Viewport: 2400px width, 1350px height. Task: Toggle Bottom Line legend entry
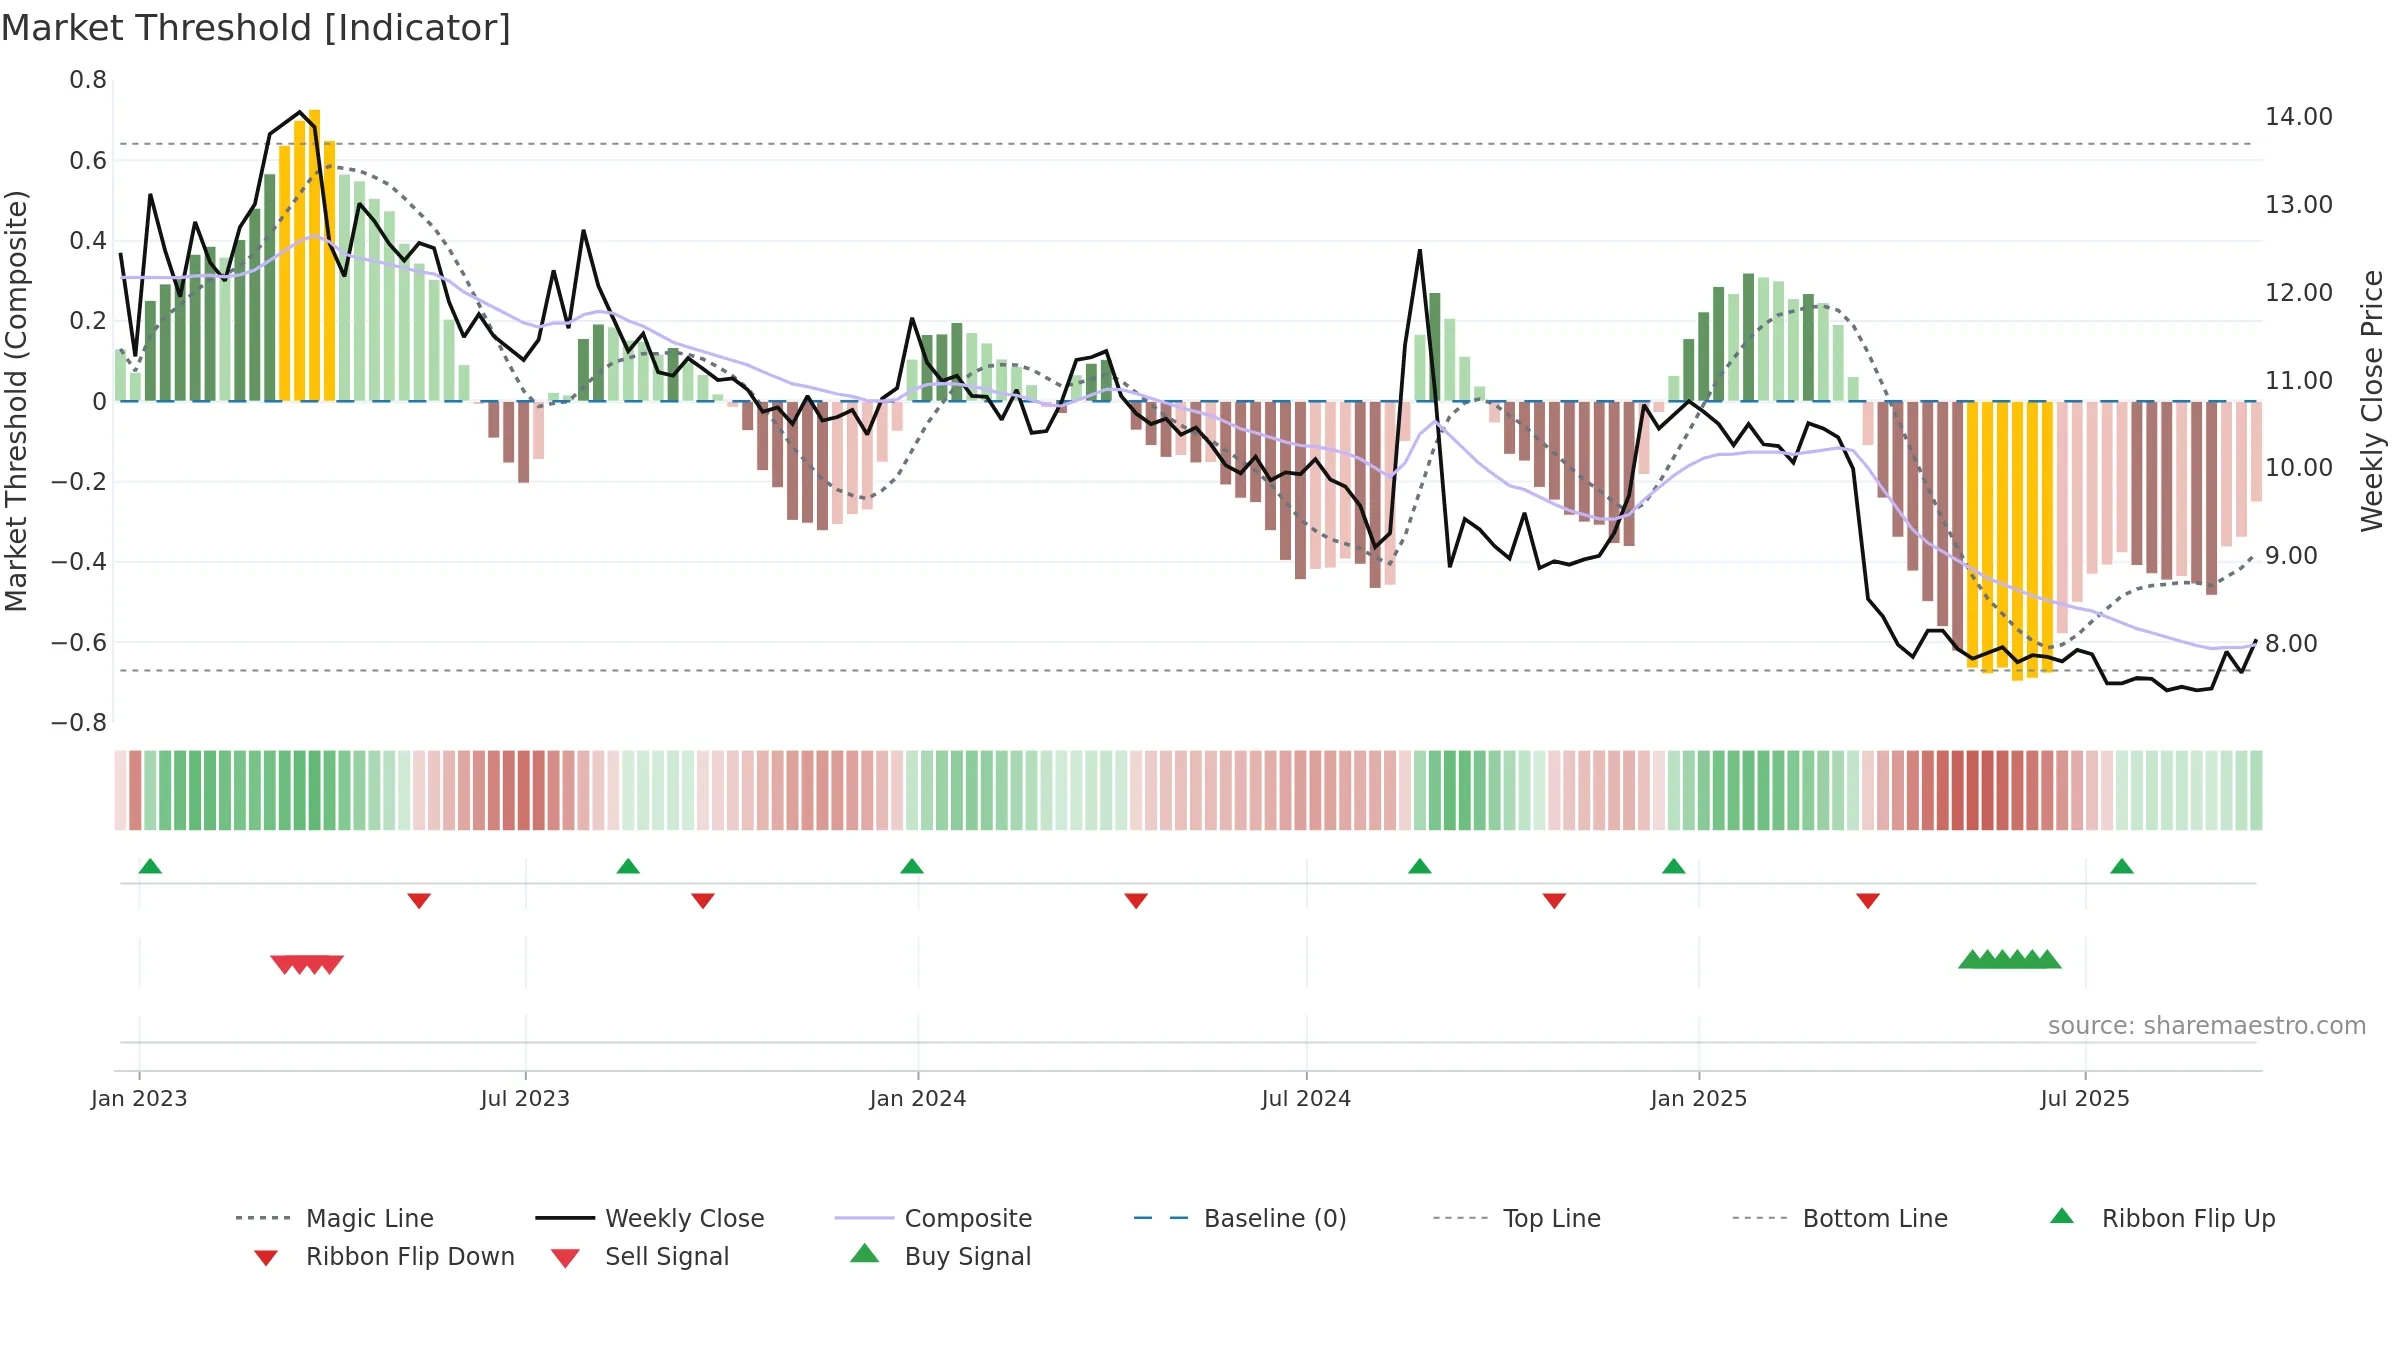(x=1840, y=1218)
